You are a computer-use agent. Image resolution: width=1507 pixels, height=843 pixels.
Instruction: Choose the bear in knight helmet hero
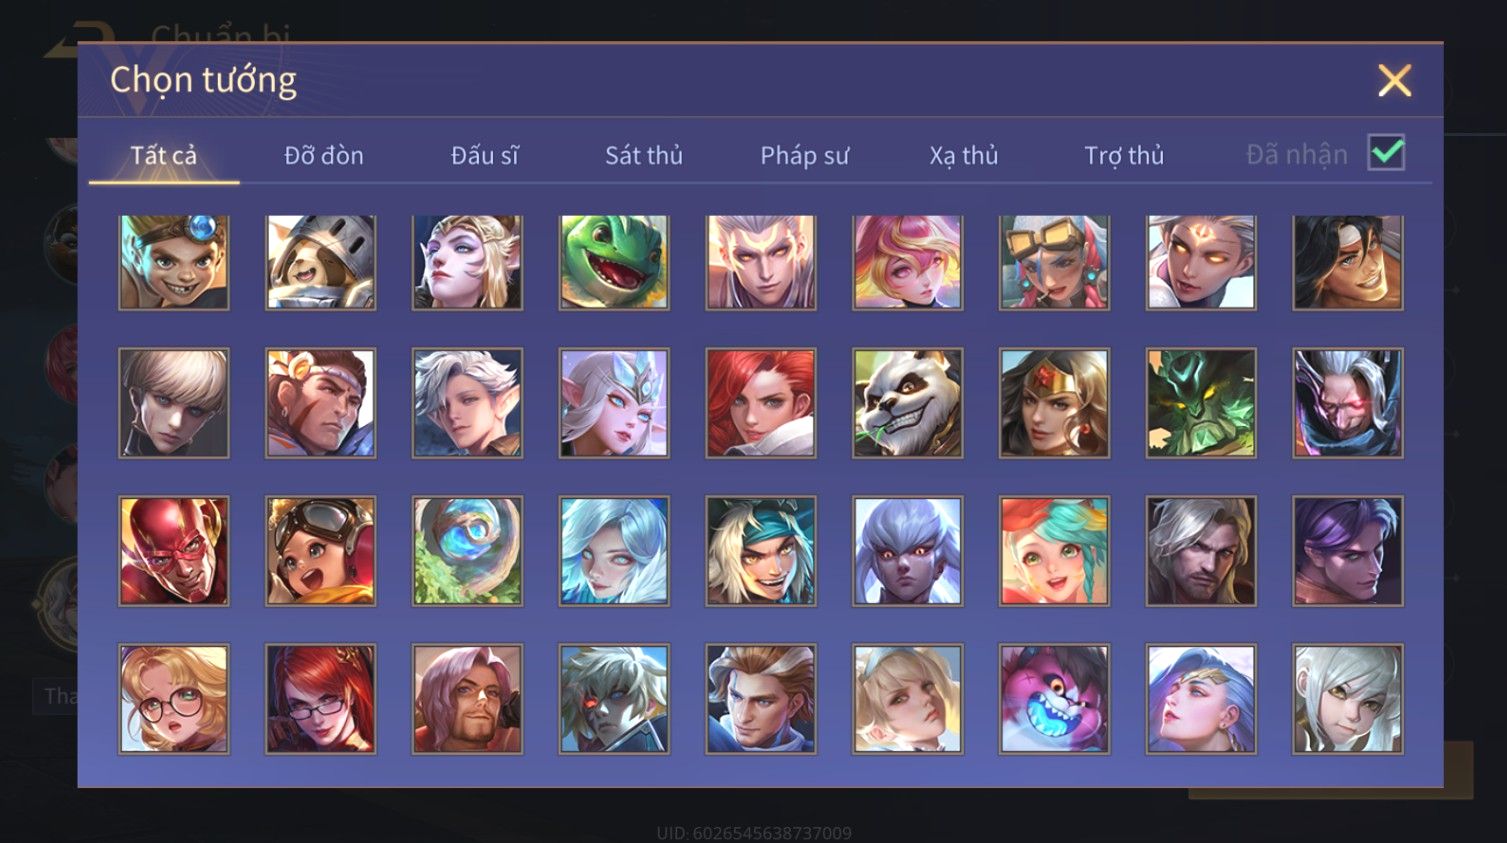coord(320,262)
